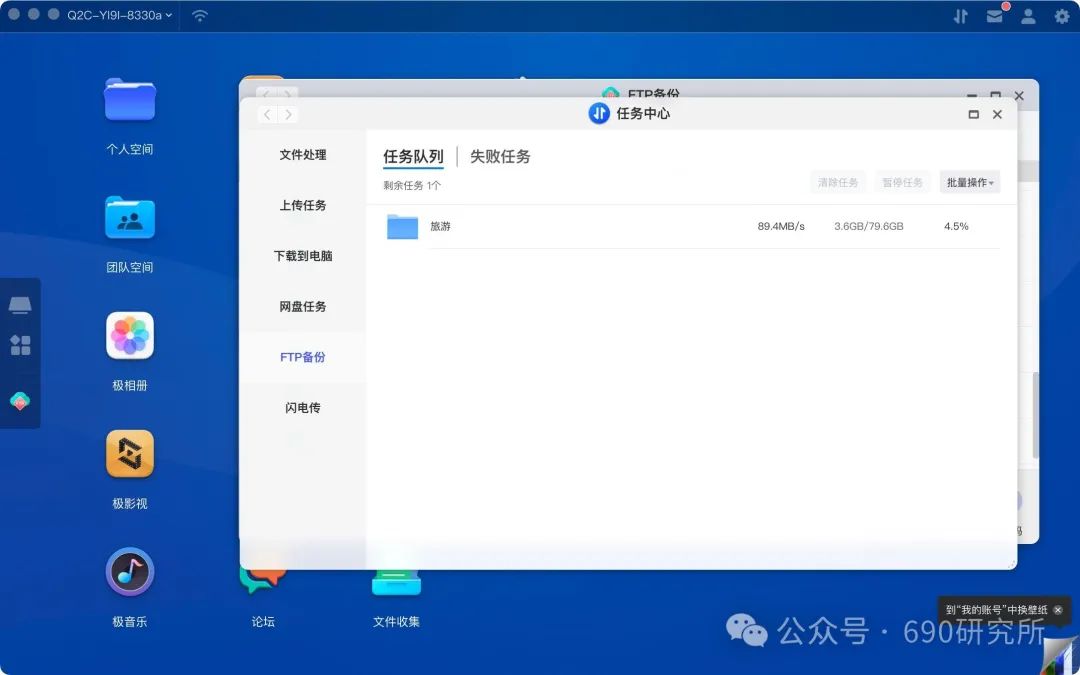Go forward in the 任务中心 window

point(289,114)
